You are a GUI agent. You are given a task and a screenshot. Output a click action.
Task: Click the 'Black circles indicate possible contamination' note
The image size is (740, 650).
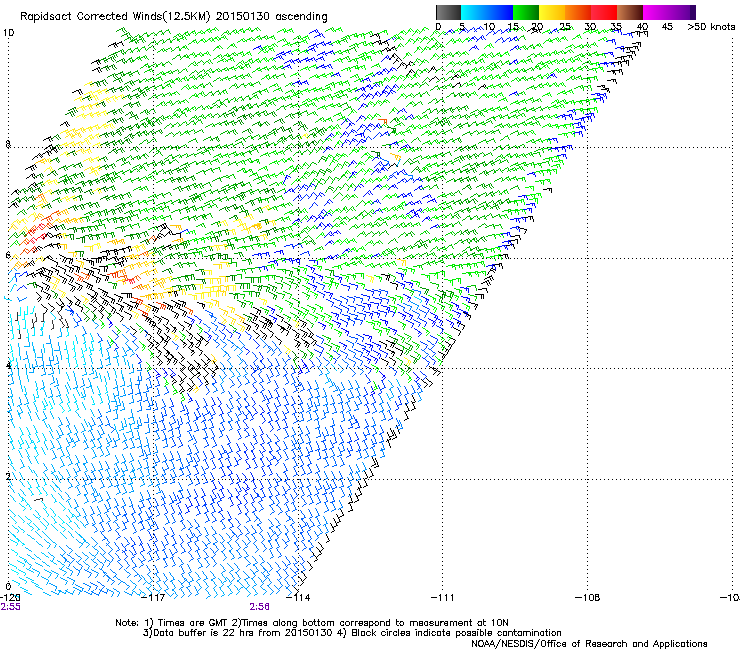(x=456, y=633)
